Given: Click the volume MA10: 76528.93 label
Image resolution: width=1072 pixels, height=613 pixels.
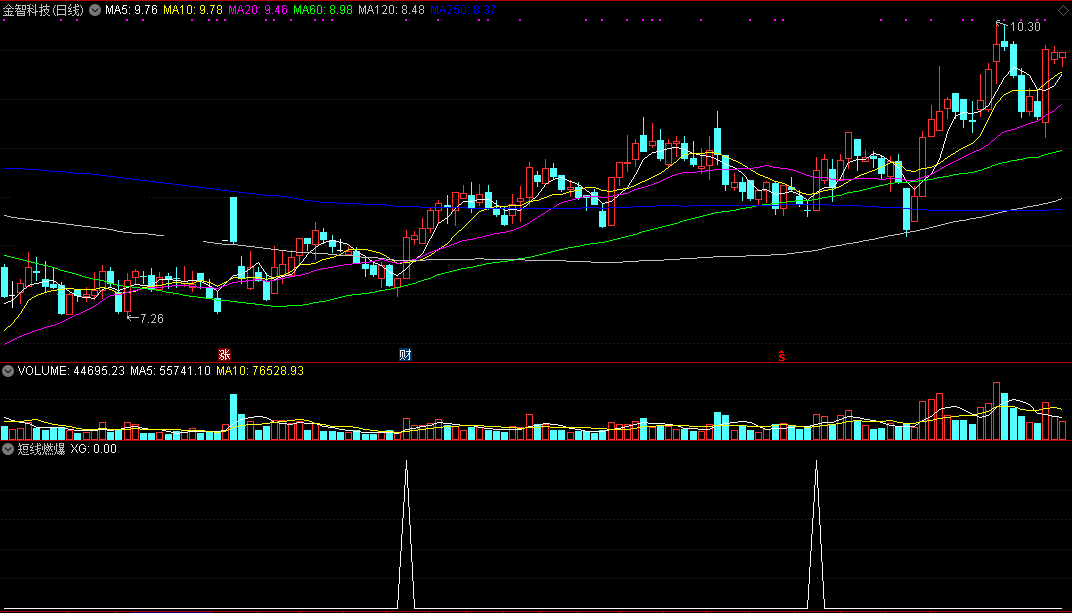Looking at the screenshot, I should pyautogui.click(x=260, y=371).
